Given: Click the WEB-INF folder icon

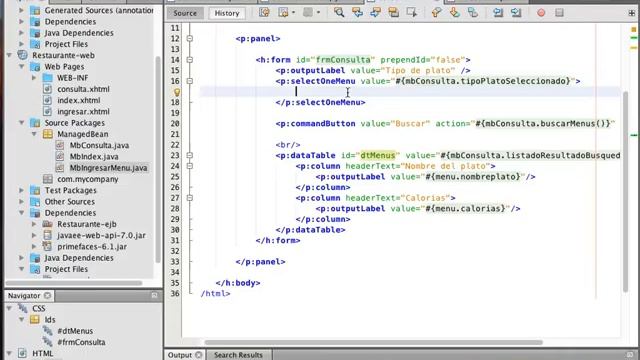Looking at the screenshot, I should [48, 78].
